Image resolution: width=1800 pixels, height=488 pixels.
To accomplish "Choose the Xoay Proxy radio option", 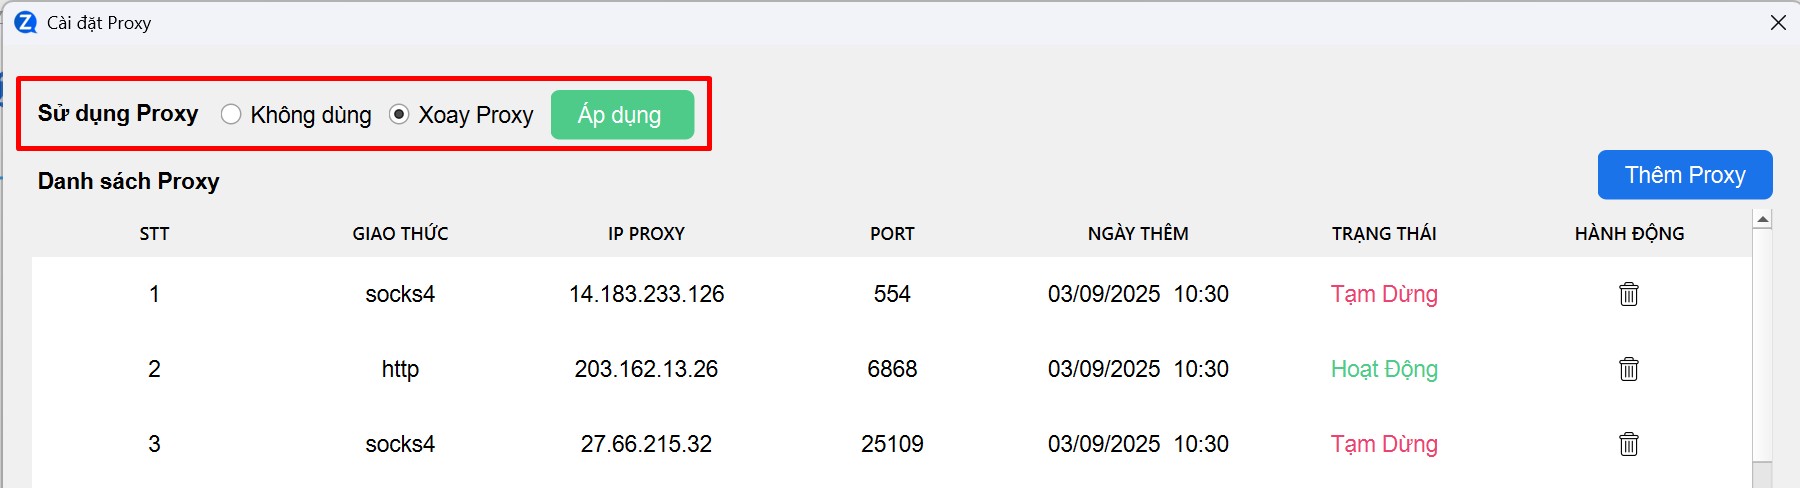I will pyautogui.click(x=399, y=115).
